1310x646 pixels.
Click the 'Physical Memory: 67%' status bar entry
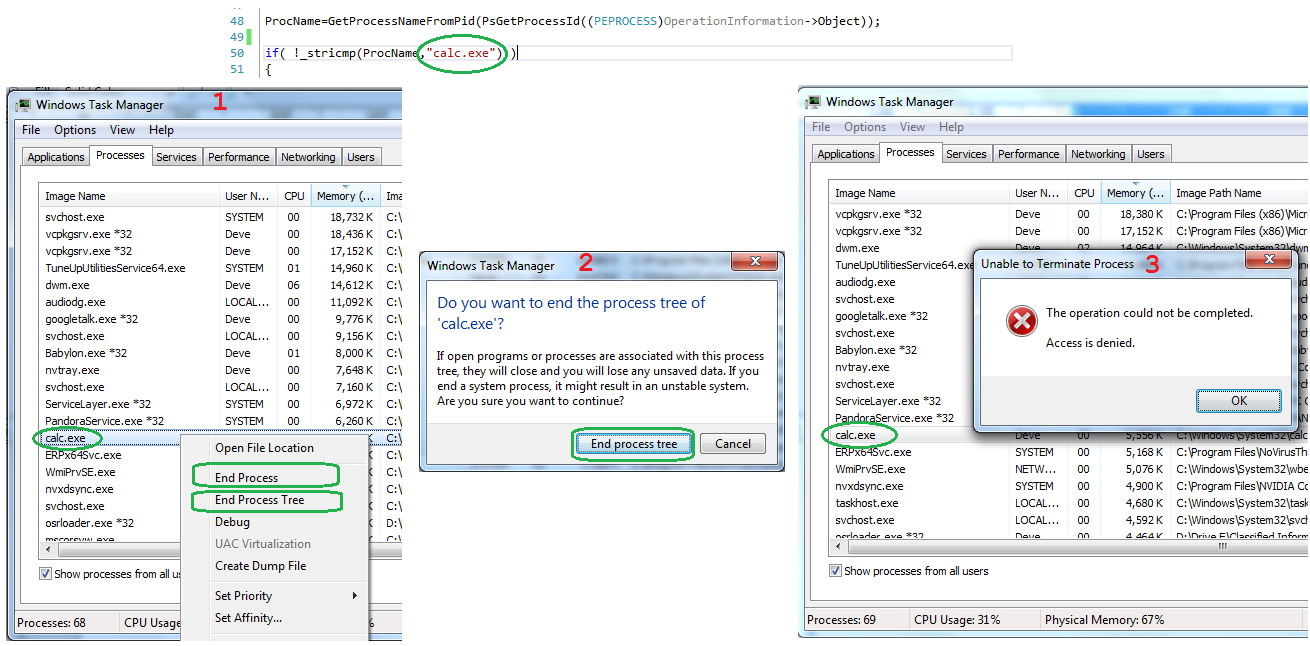point(1104,620)
